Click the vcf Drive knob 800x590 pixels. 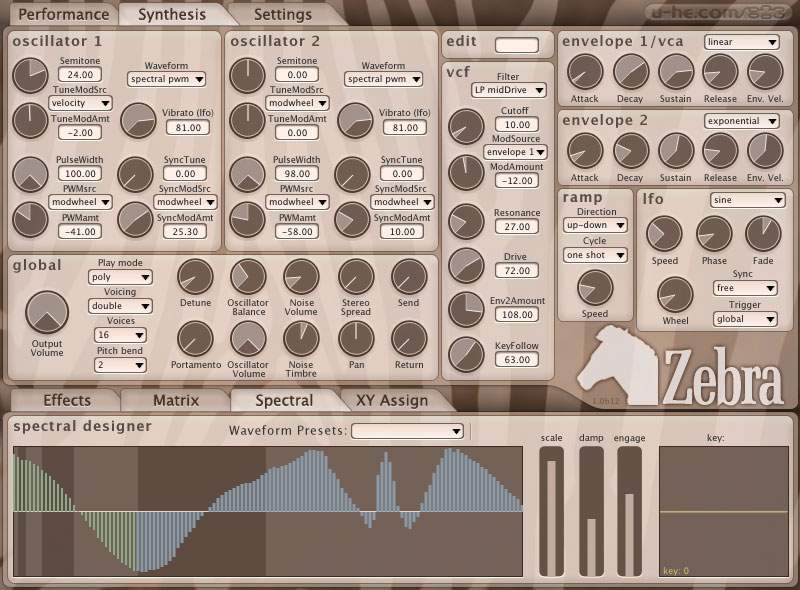click(466, 265)
